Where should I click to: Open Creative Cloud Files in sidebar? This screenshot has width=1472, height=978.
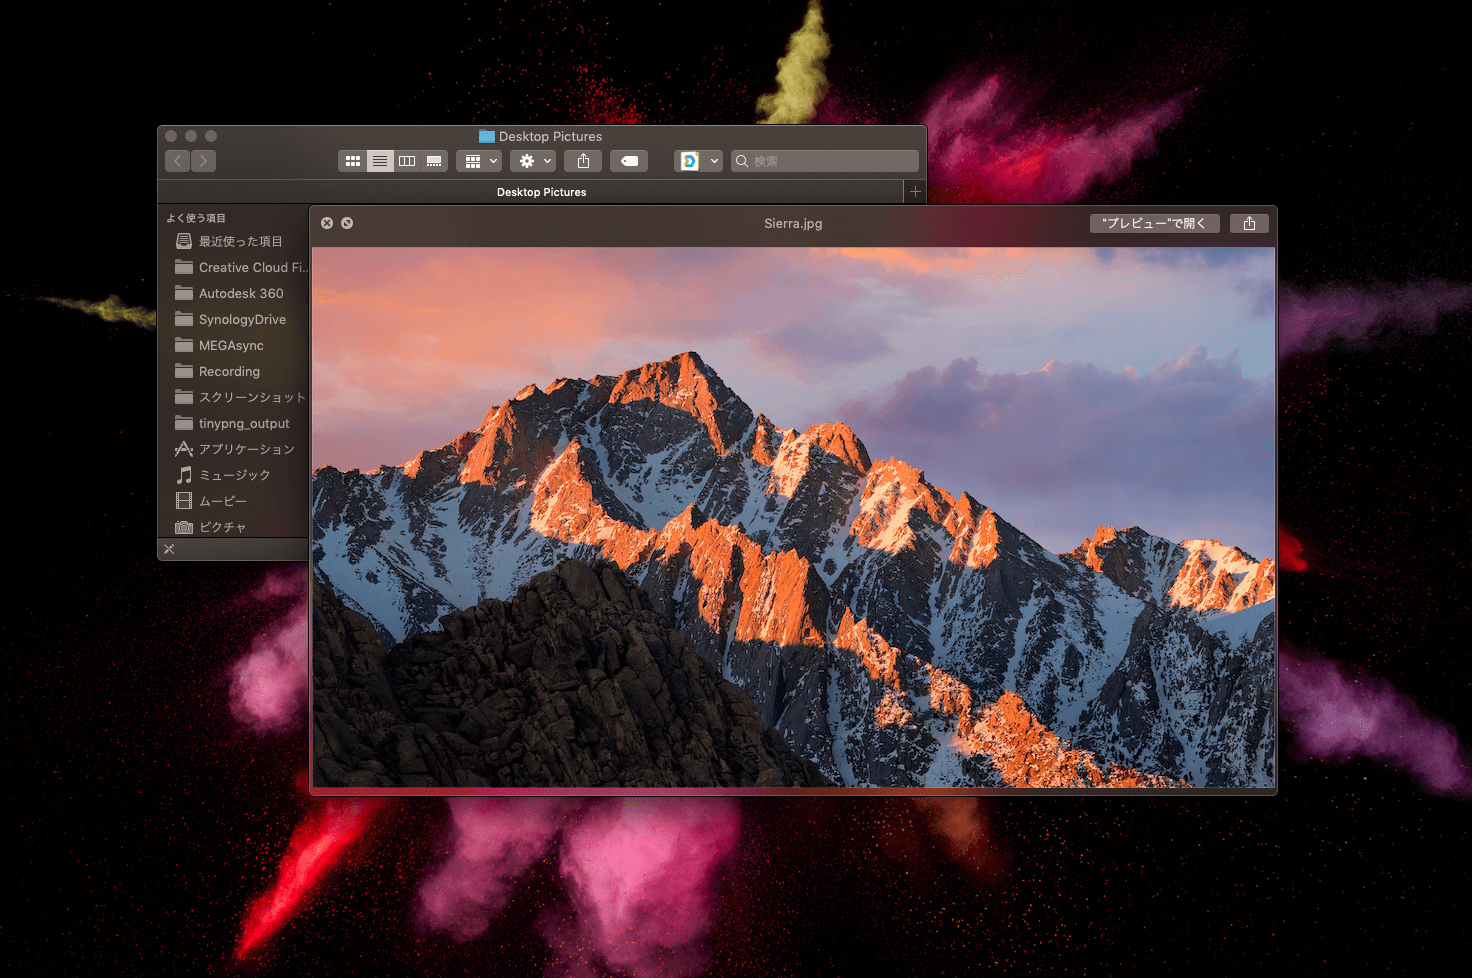coord(240,267)
